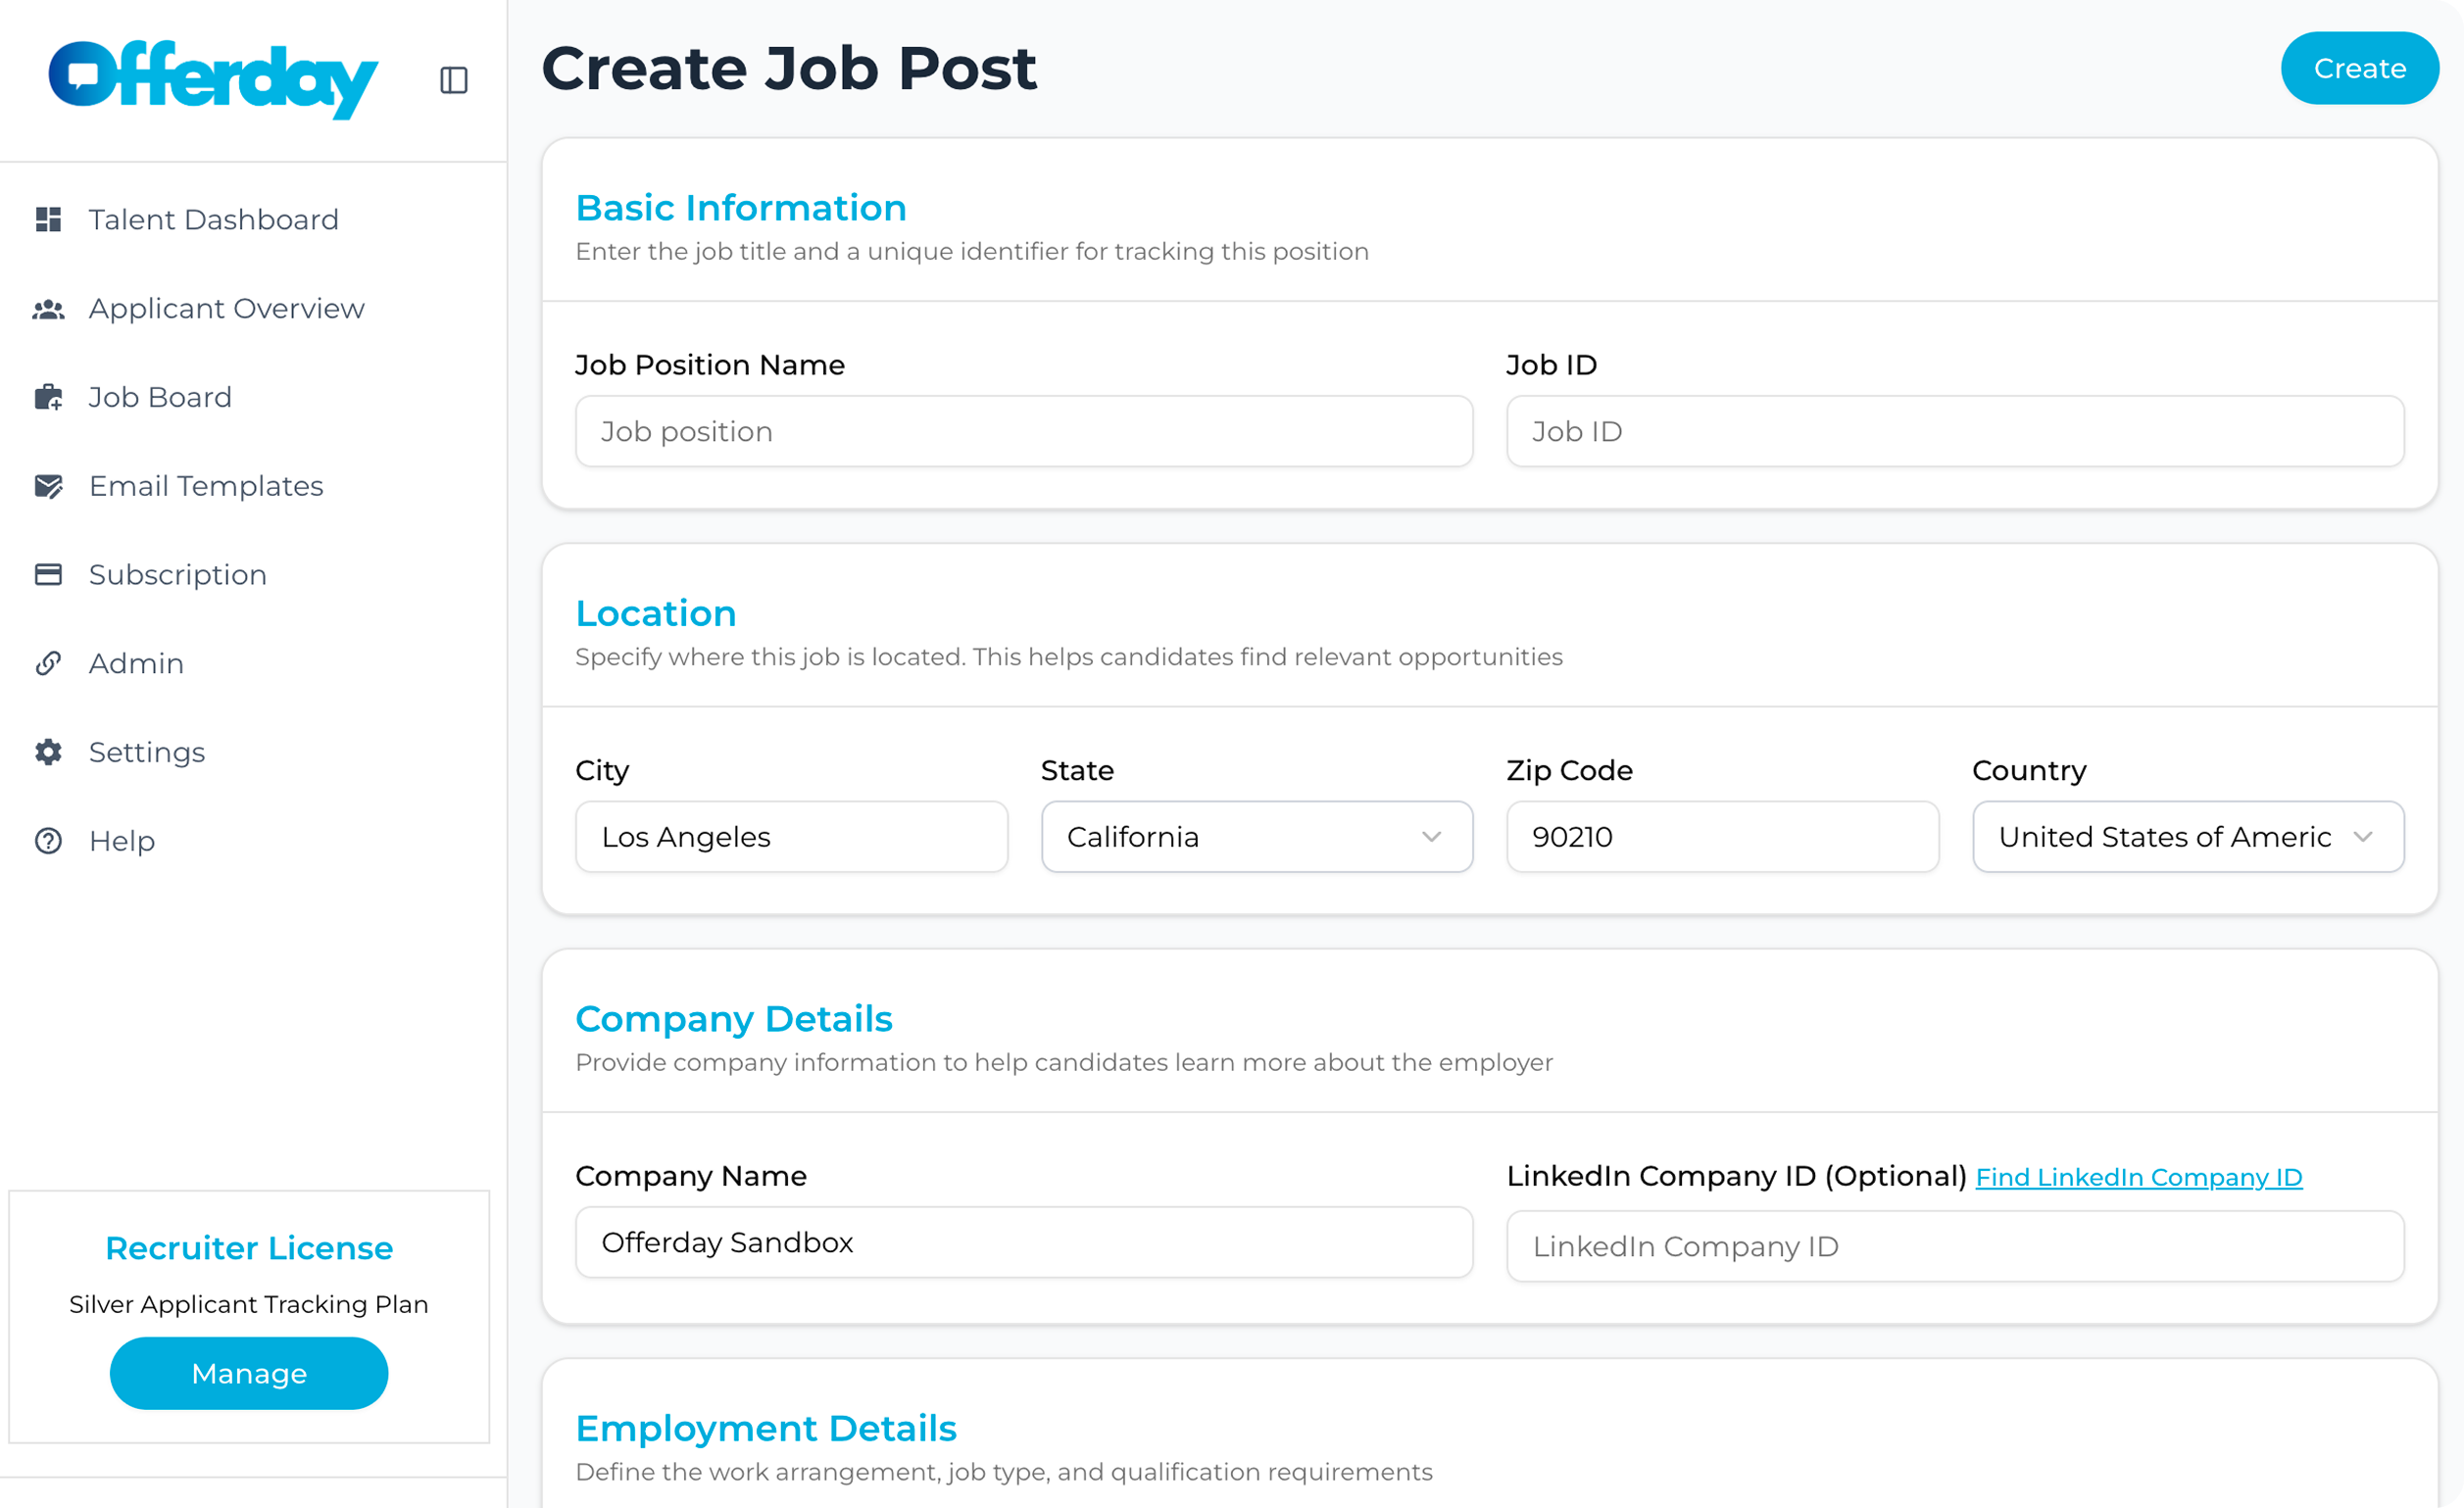Click inside the Job position input field
Viewport: 2464px width, 1508px height.
click(1023, 431)
